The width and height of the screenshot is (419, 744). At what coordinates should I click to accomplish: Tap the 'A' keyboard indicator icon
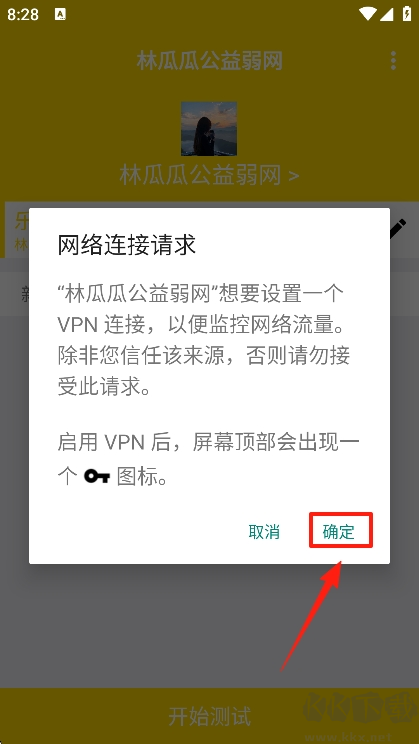(x=60, y=14)
